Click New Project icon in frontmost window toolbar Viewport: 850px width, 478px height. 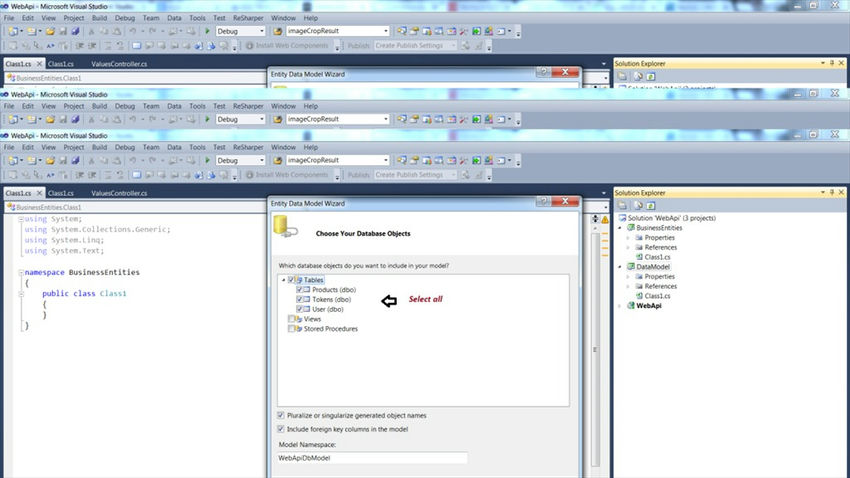pos(13,160)
